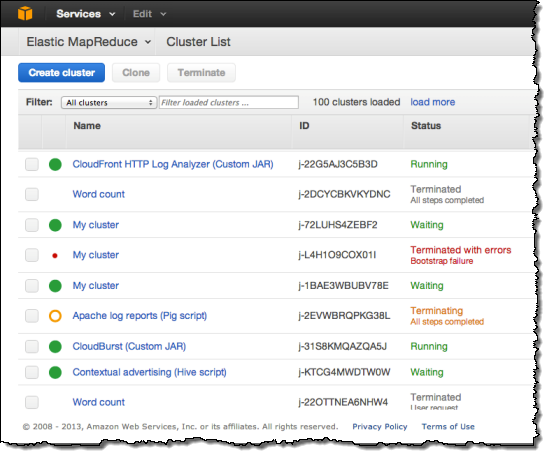Sort by the Name column header
The height and width of the screenshot is (456, 550).
tap(87, 126)
